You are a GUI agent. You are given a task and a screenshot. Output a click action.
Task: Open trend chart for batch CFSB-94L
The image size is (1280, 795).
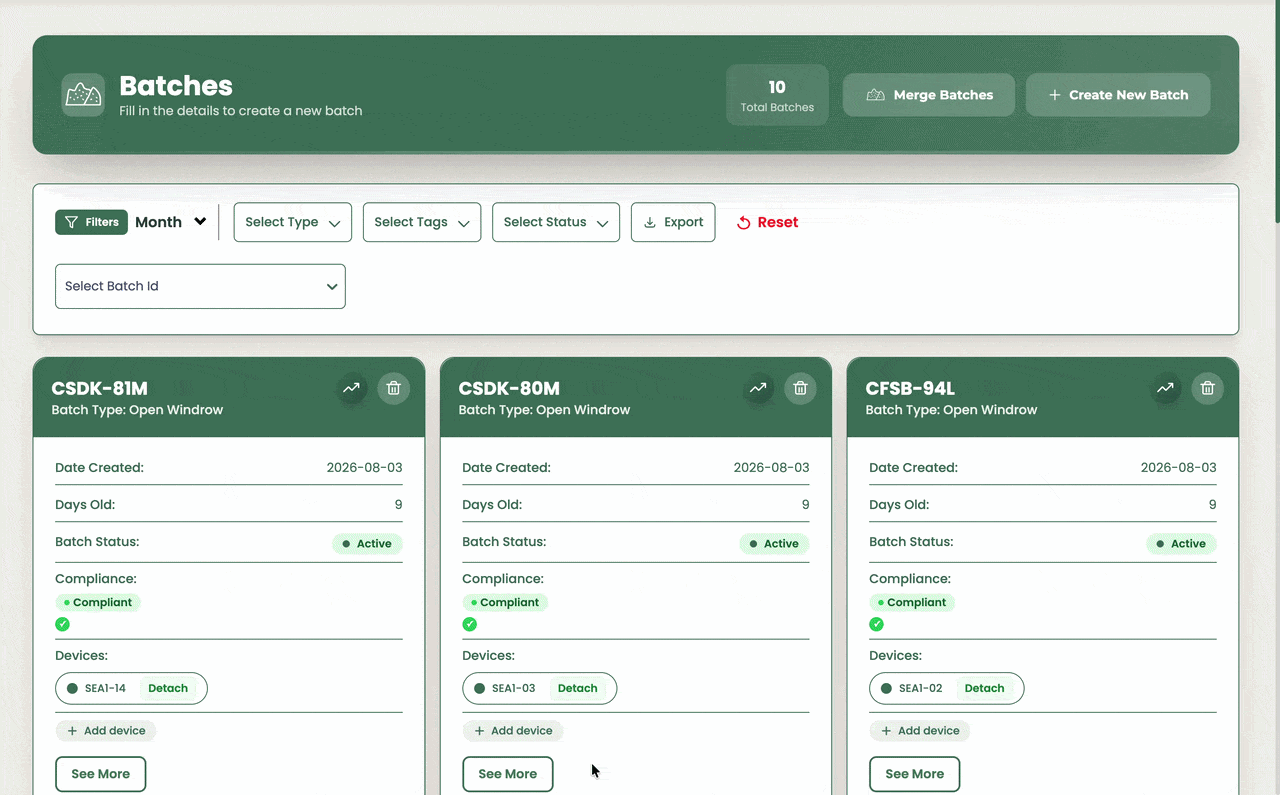(1165, 388)
